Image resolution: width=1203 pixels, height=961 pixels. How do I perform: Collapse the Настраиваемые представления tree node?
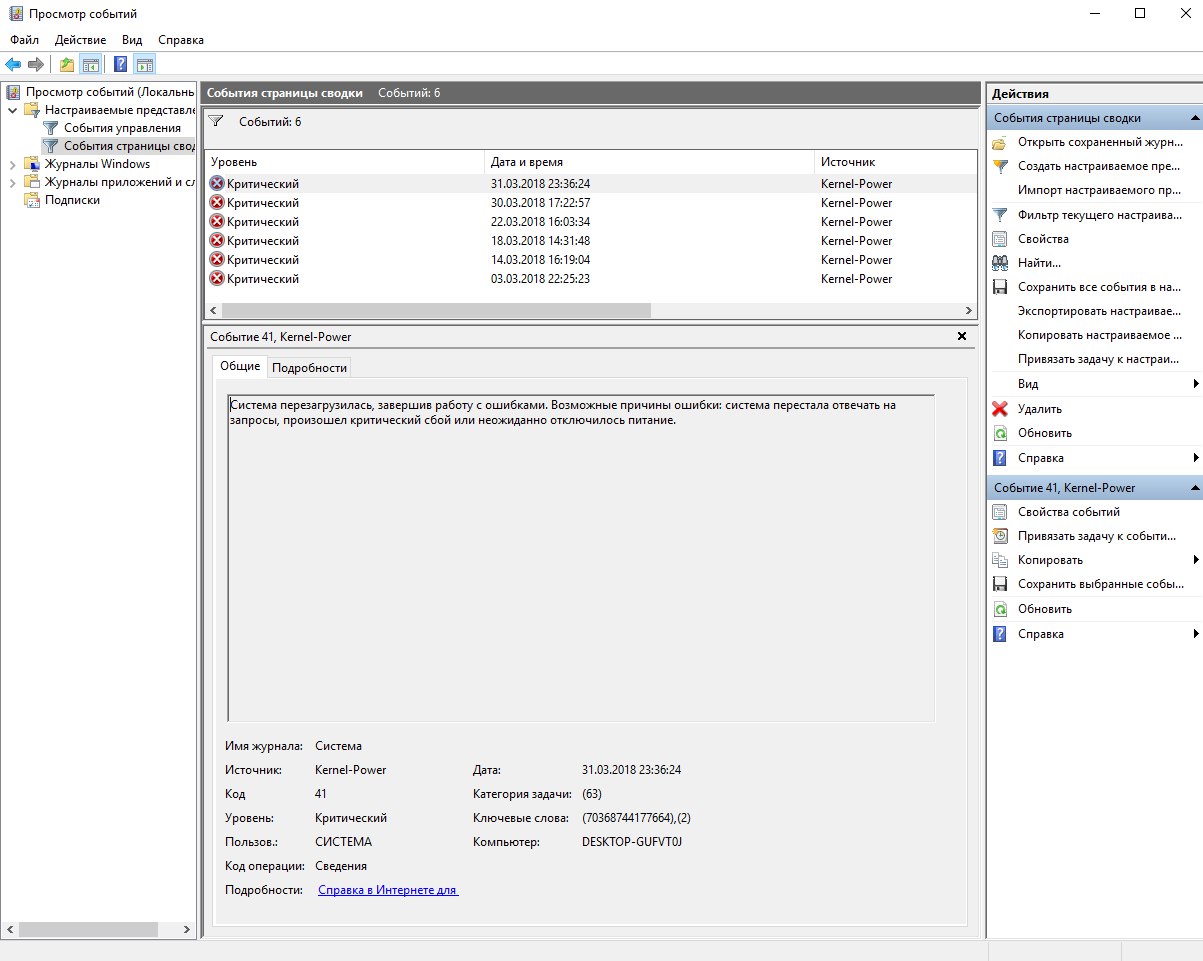click(13, 110)
